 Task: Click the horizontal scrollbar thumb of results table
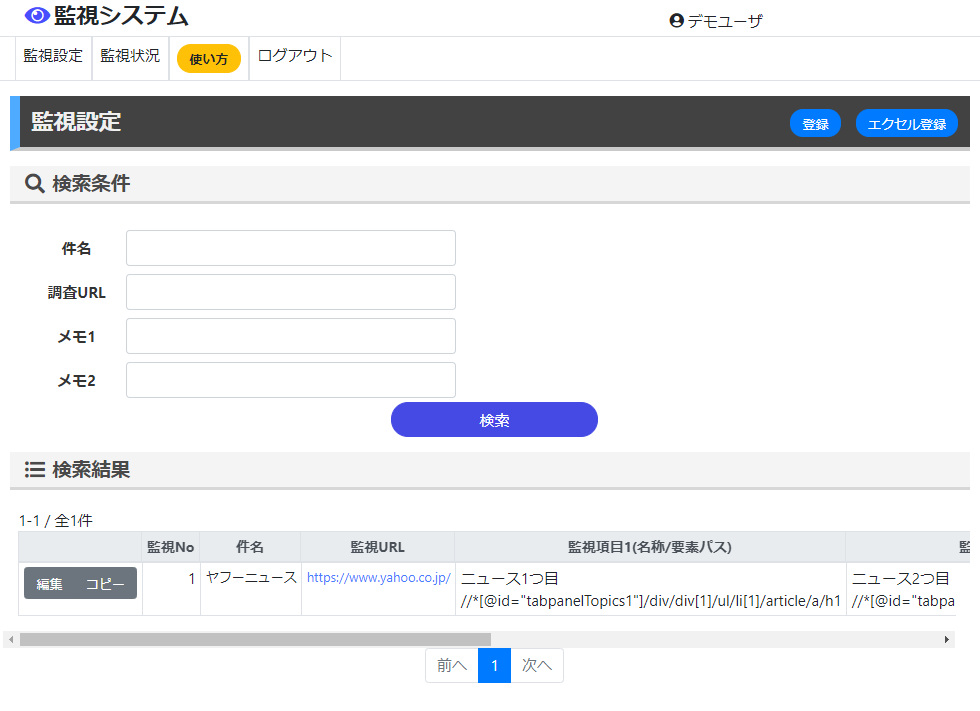[x=255, y=639]
